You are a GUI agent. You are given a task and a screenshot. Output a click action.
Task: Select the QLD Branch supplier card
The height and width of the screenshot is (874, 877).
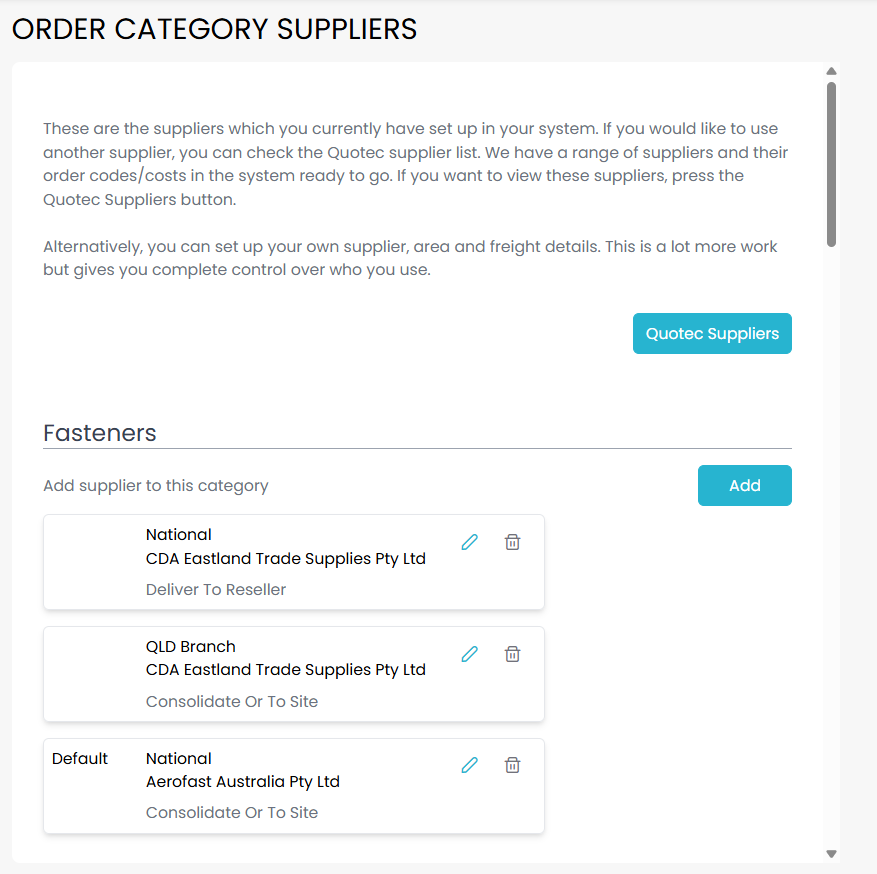pyautogui.click(x=293, y=674)
